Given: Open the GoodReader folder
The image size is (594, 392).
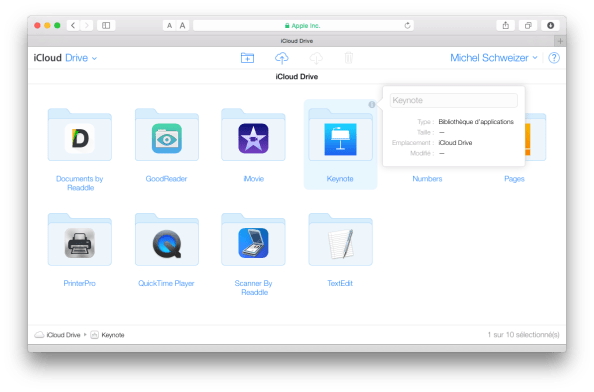Looking at the screenshot, I should (167, 135).
